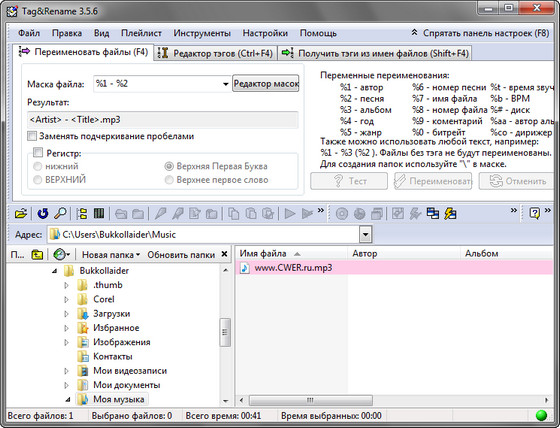The height and width of the screenshot is (428, 560).
Task: Click the open folder toolbar icon
Action: (x=21, y=214)
